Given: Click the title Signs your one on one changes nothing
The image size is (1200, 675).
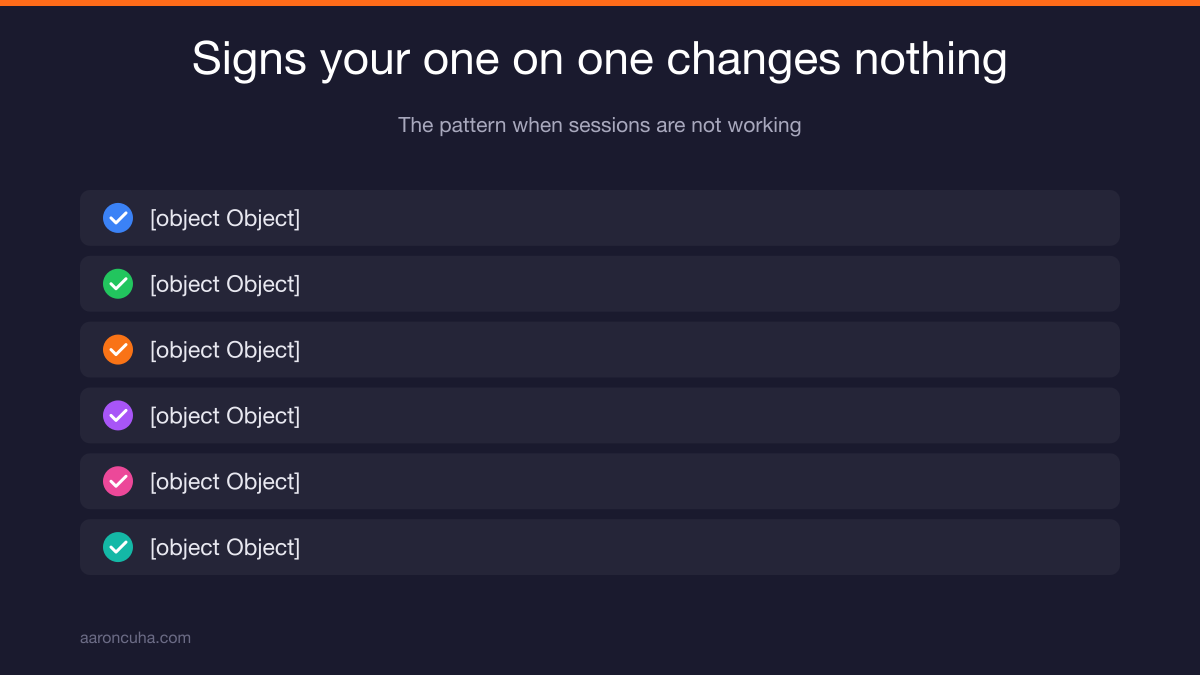Looking at the screenshot, I should point(600,59).
